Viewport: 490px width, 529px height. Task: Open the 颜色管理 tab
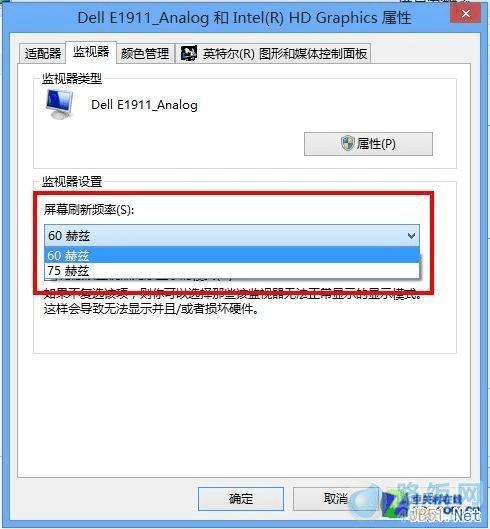pyautogui.click(x=145, y=53)
